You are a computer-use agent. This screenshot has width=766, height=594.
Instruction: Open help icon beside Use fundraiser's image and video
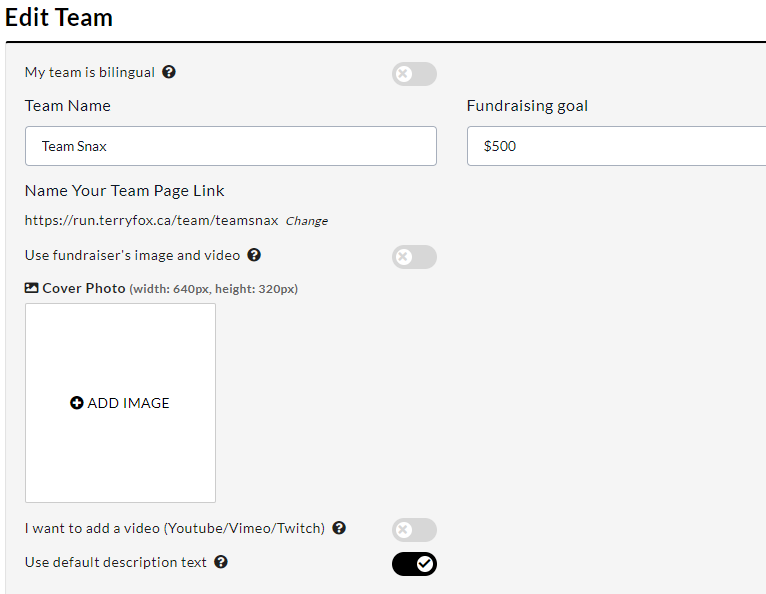pos(254,255)
